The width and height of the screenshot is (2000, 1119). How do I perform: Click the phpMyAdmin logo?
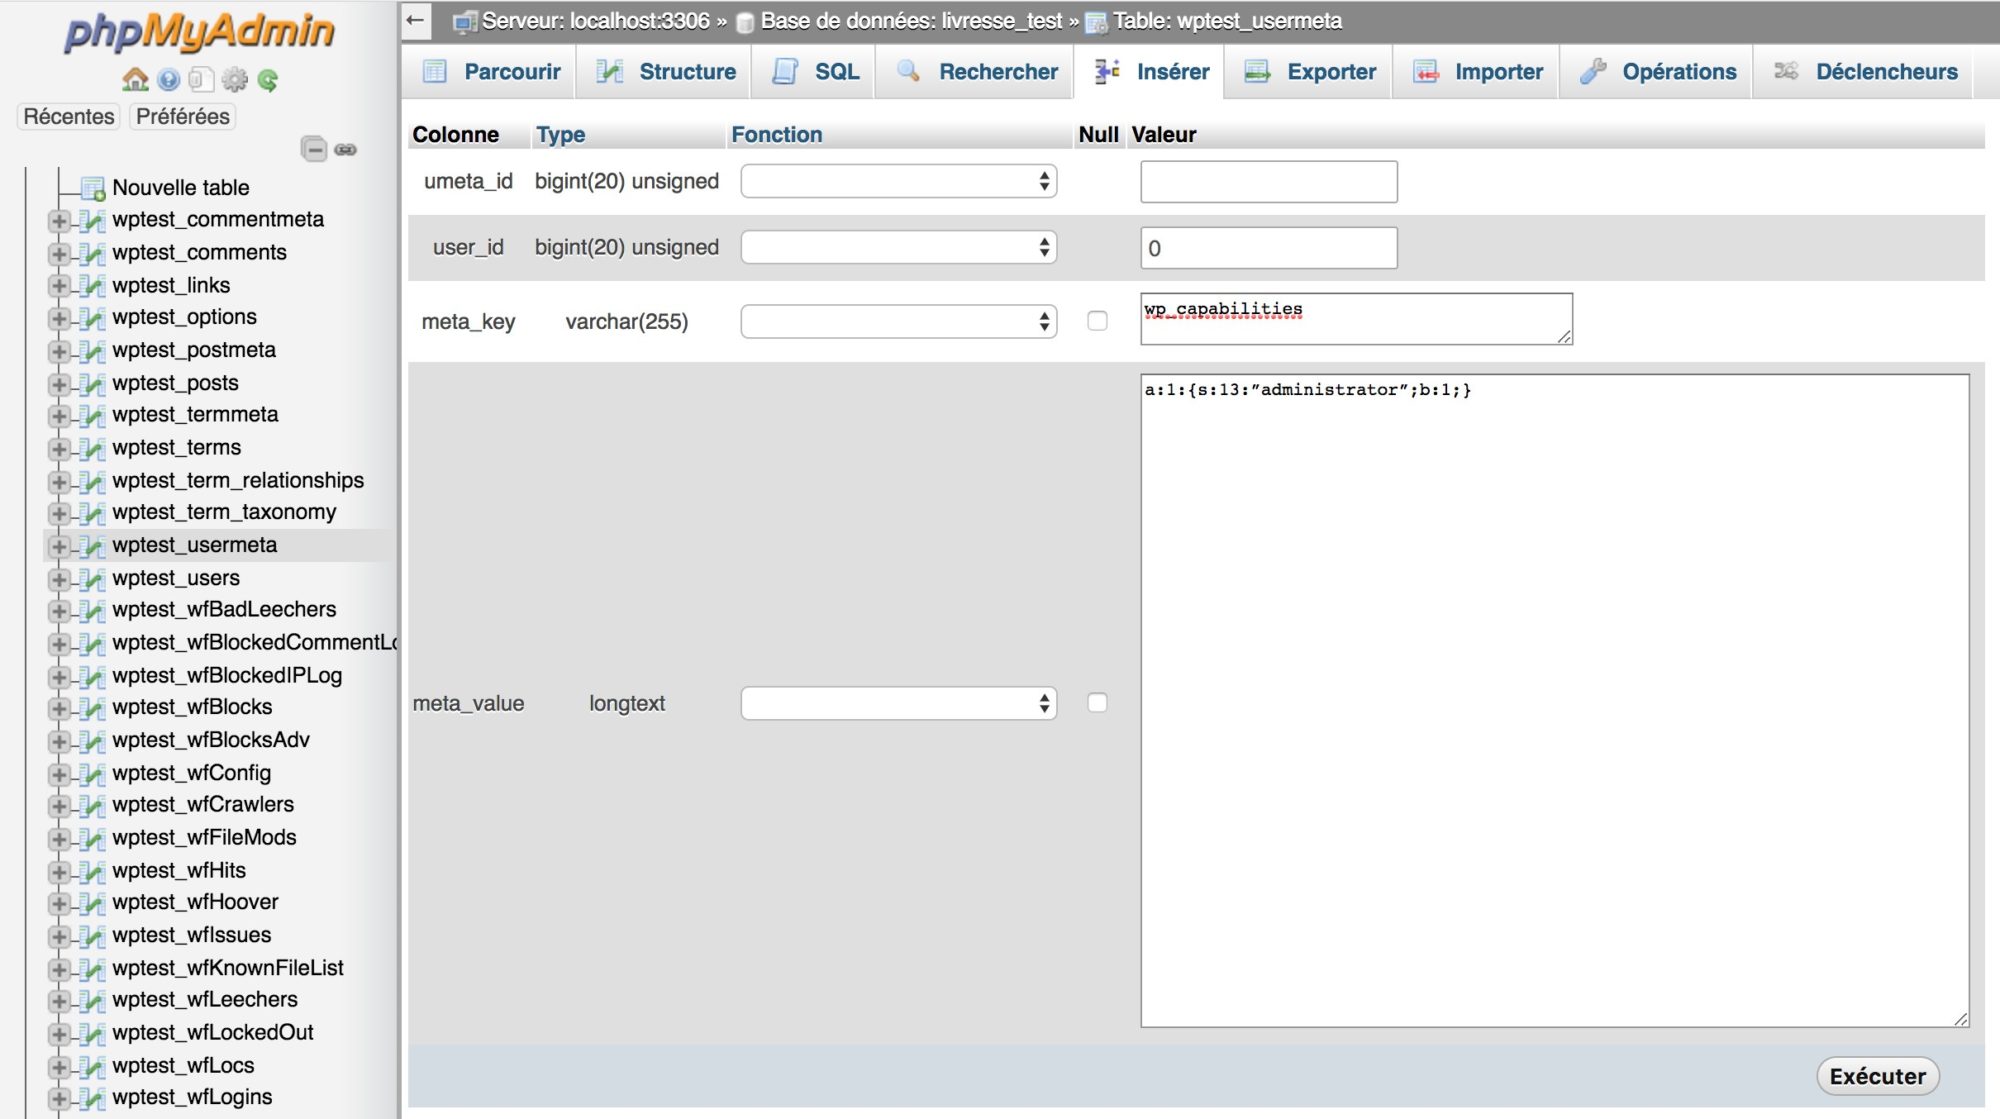pos(199,32)
